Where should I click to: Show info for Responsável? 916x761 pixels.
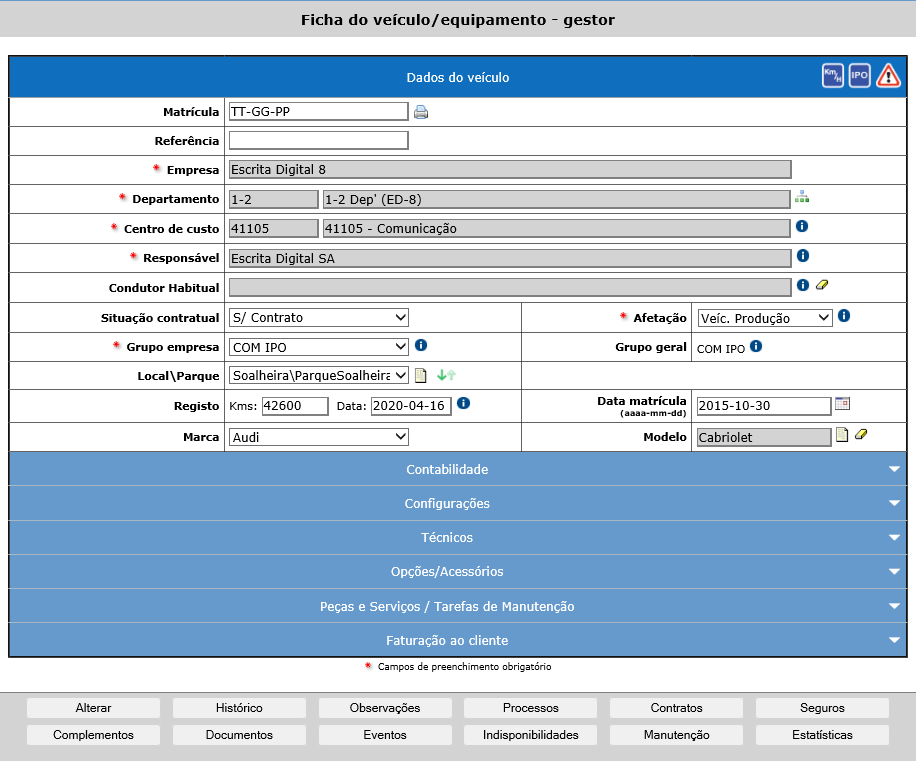pyautogui.click(x=803, y=255)
